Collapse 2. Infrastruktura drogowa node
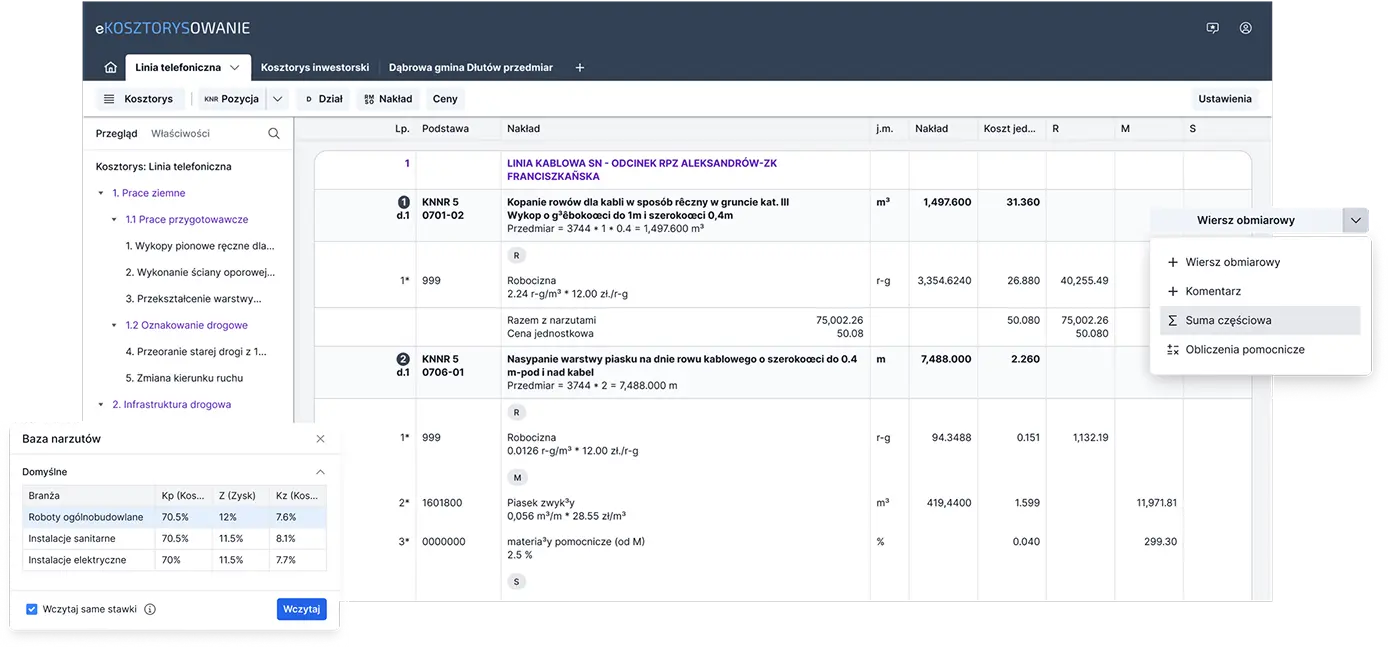This screenshot has width=1391, height=648. [100, 404]
